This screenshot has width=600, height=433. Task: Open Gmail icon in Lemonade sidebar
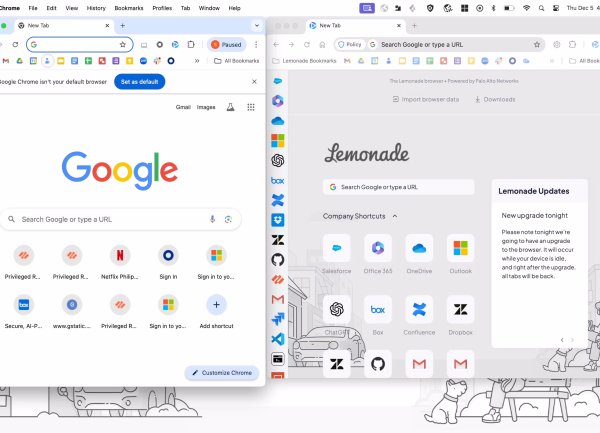tap(278, 299)
